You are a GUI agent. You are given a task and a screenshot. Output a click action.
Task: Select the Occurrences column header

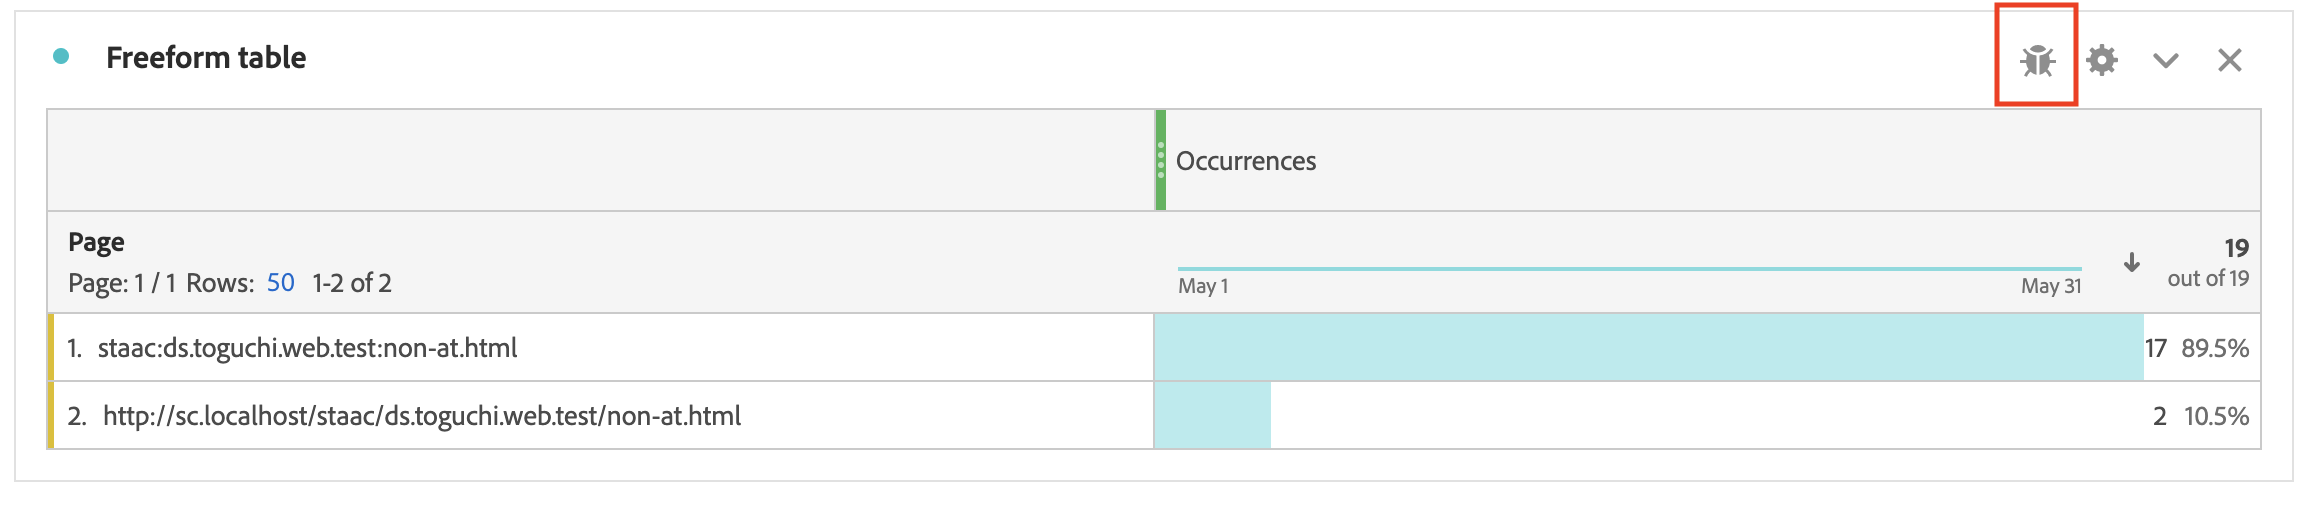tap(1245, 161)
